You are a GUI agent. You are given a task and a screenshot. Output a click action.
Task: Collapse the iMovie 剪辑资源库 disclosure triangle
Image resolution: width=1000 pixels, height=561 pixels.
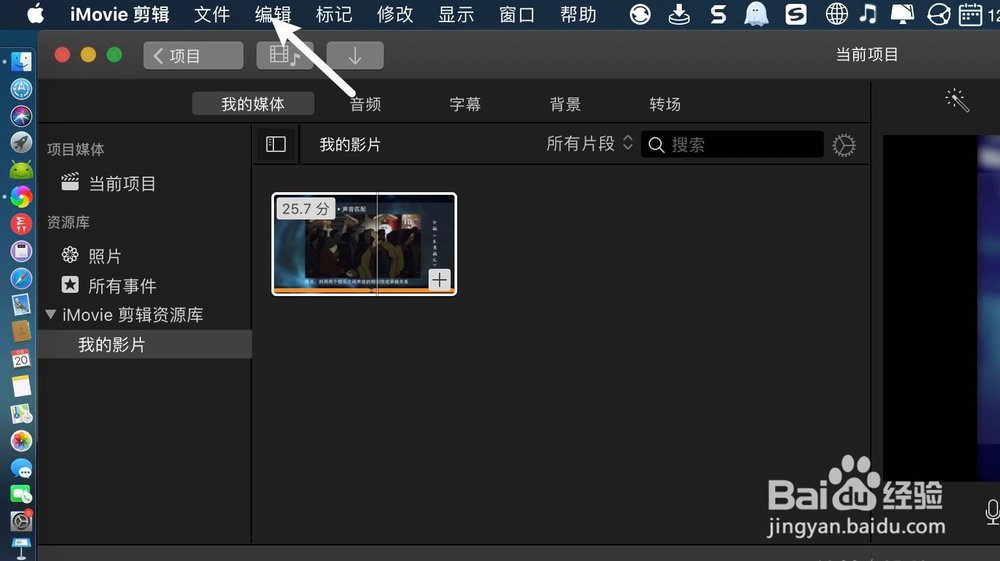51,314
